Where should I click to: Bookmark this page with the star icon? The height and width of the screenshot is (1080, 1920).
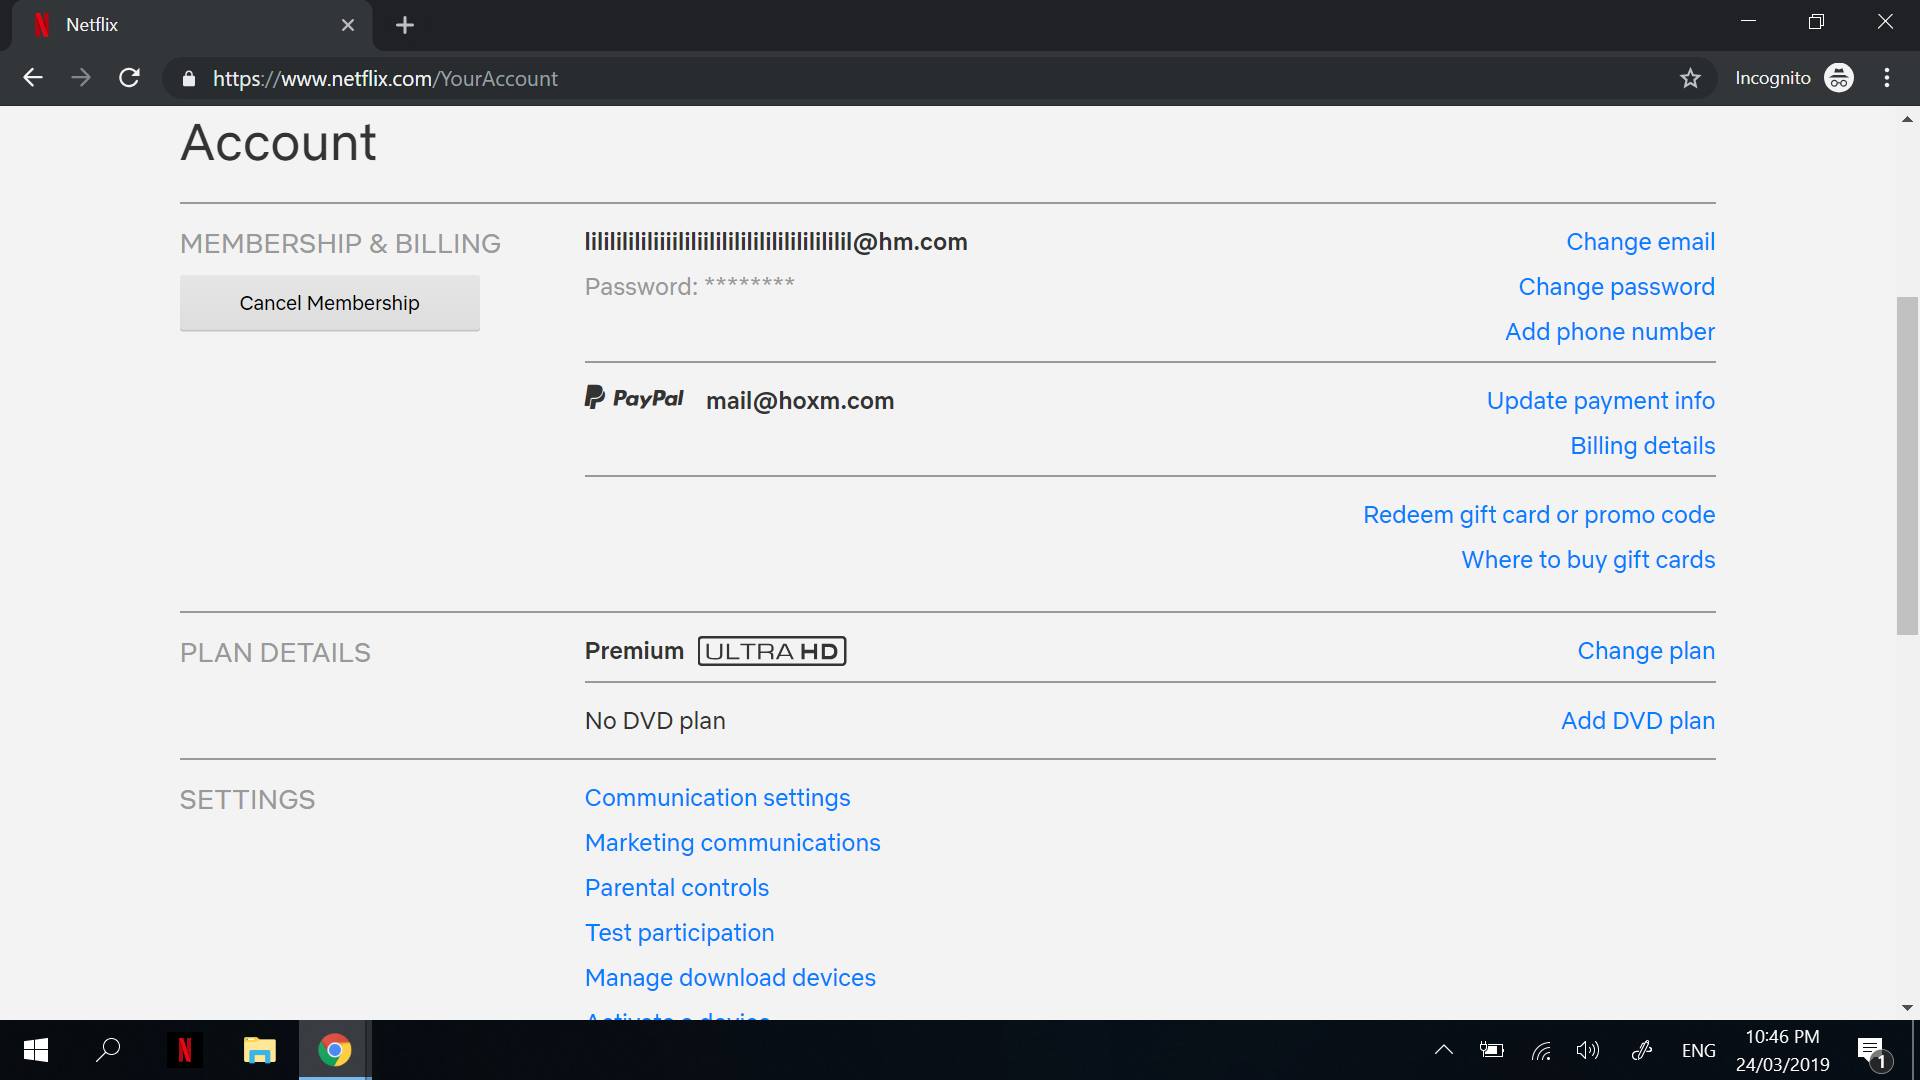coord(1690,78)
